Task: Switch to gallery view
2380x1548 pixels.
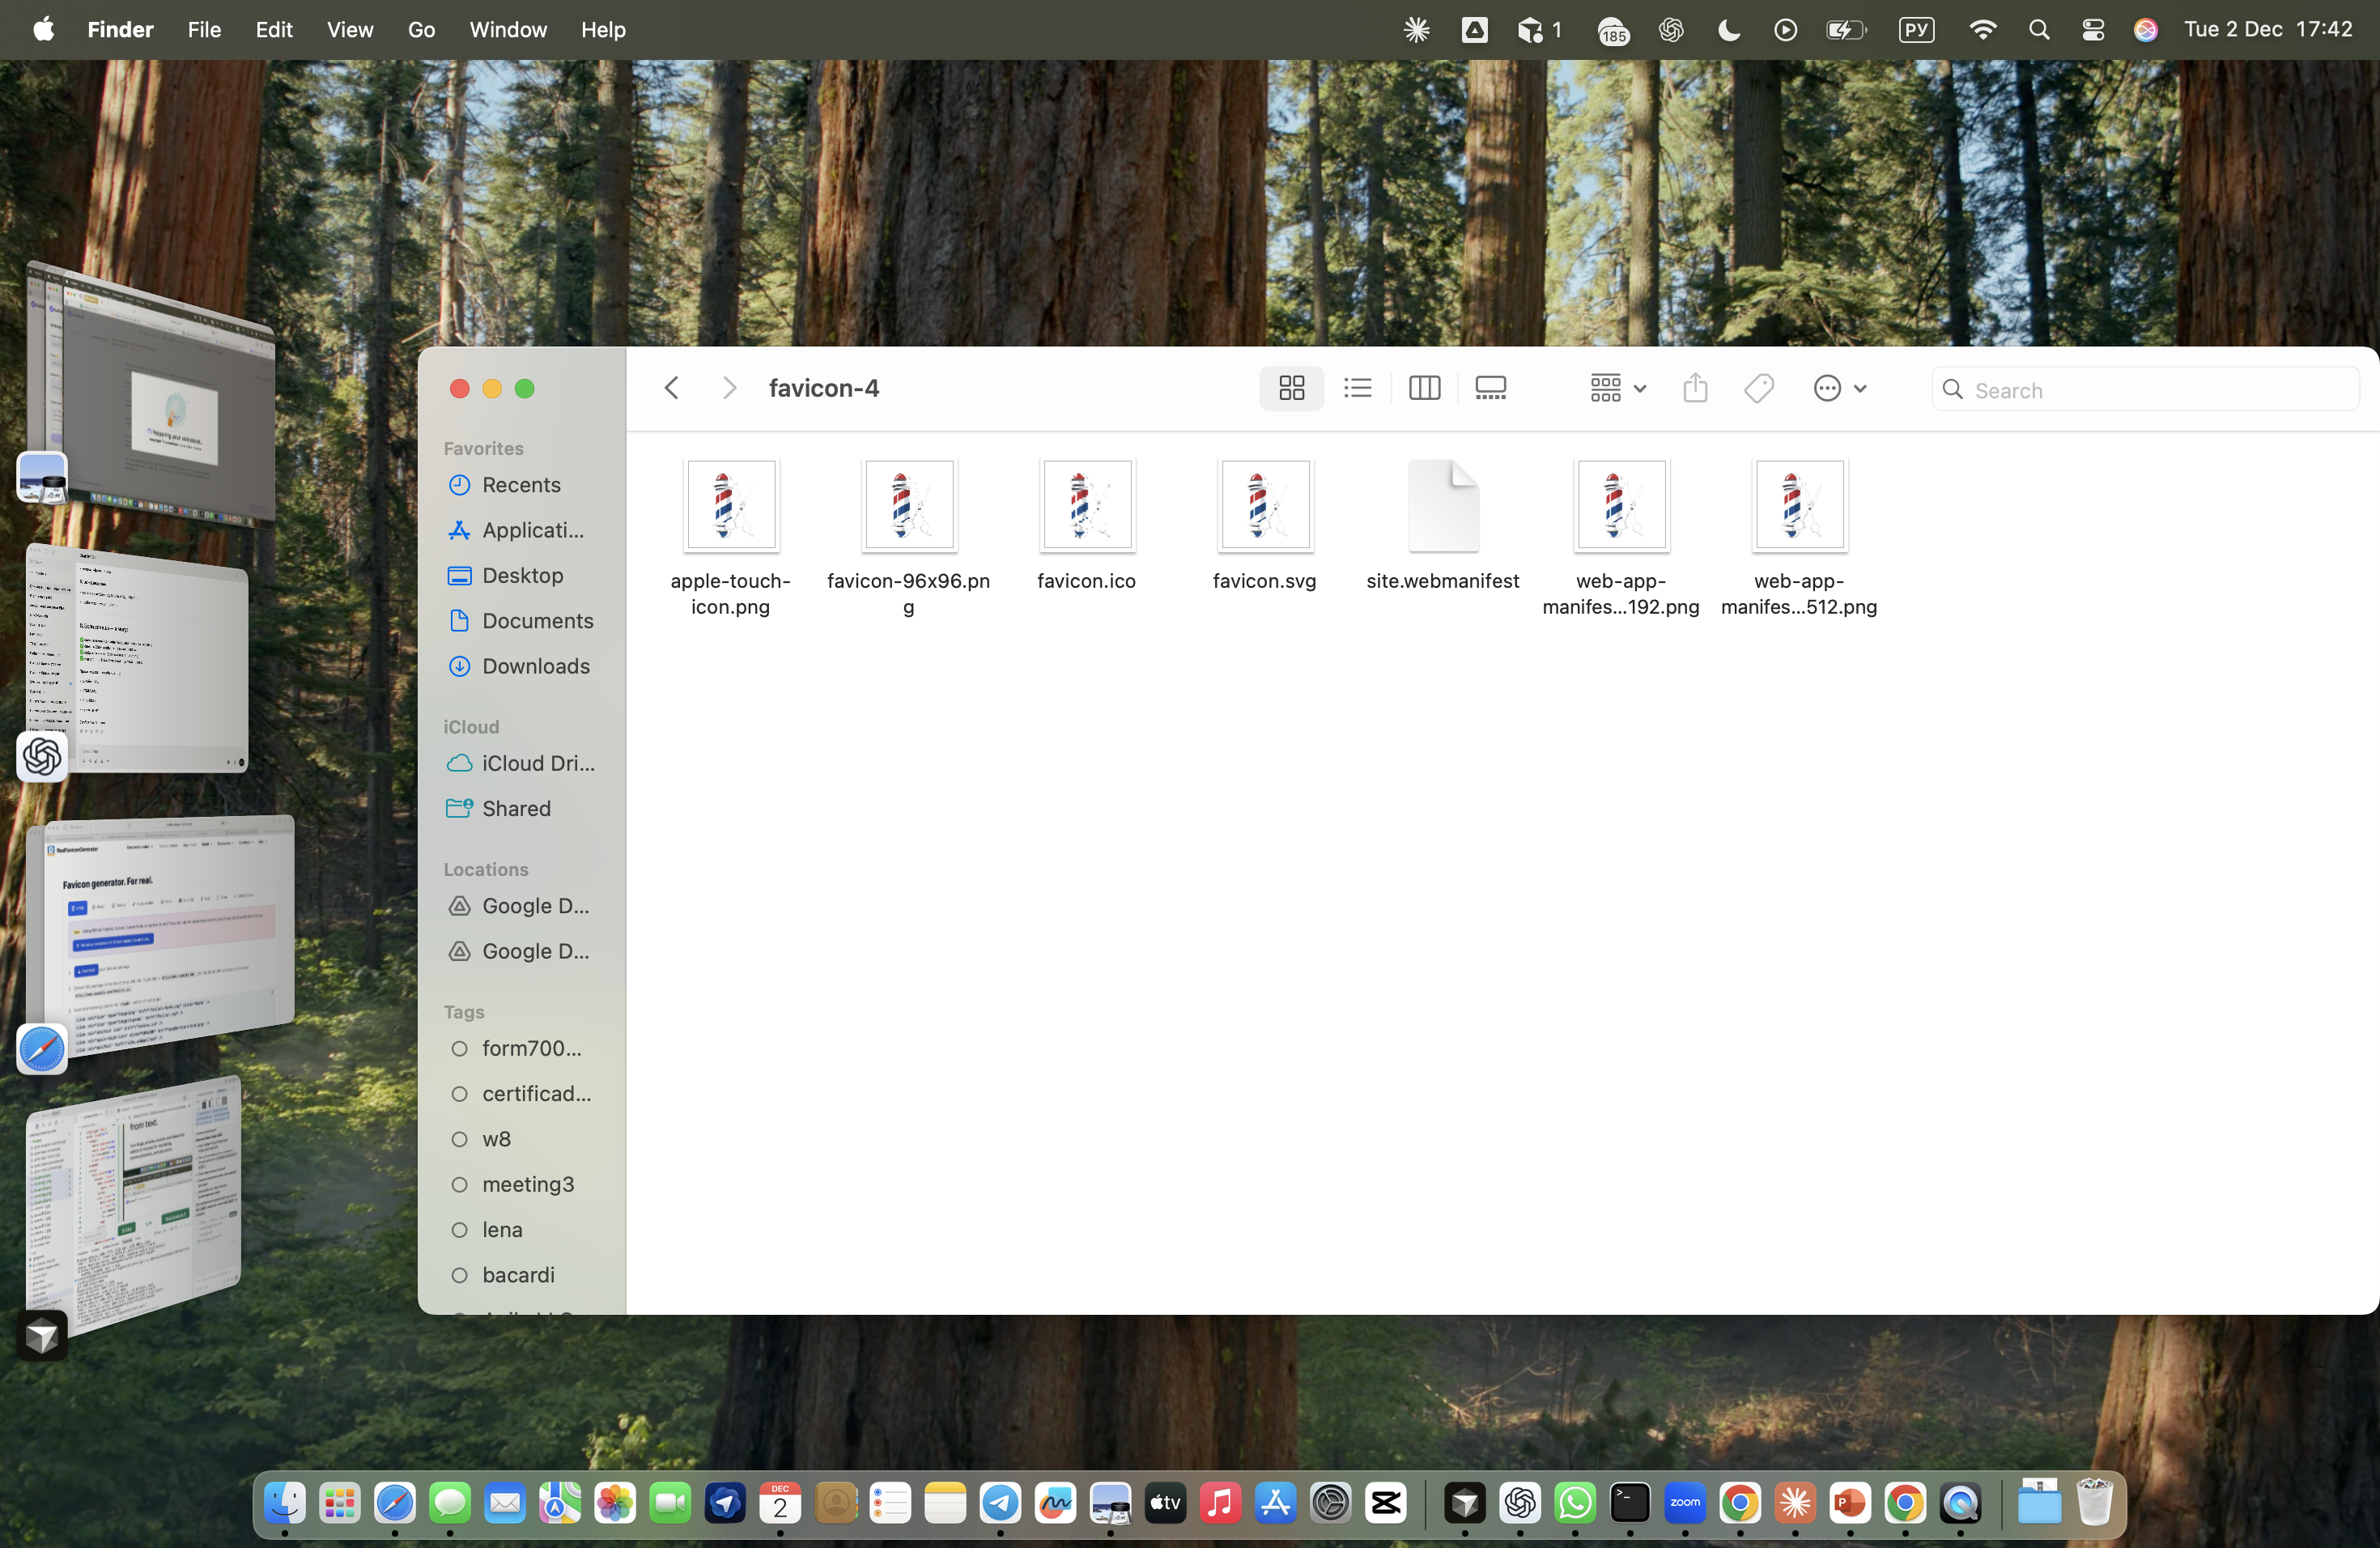Action: (1490, 388)
